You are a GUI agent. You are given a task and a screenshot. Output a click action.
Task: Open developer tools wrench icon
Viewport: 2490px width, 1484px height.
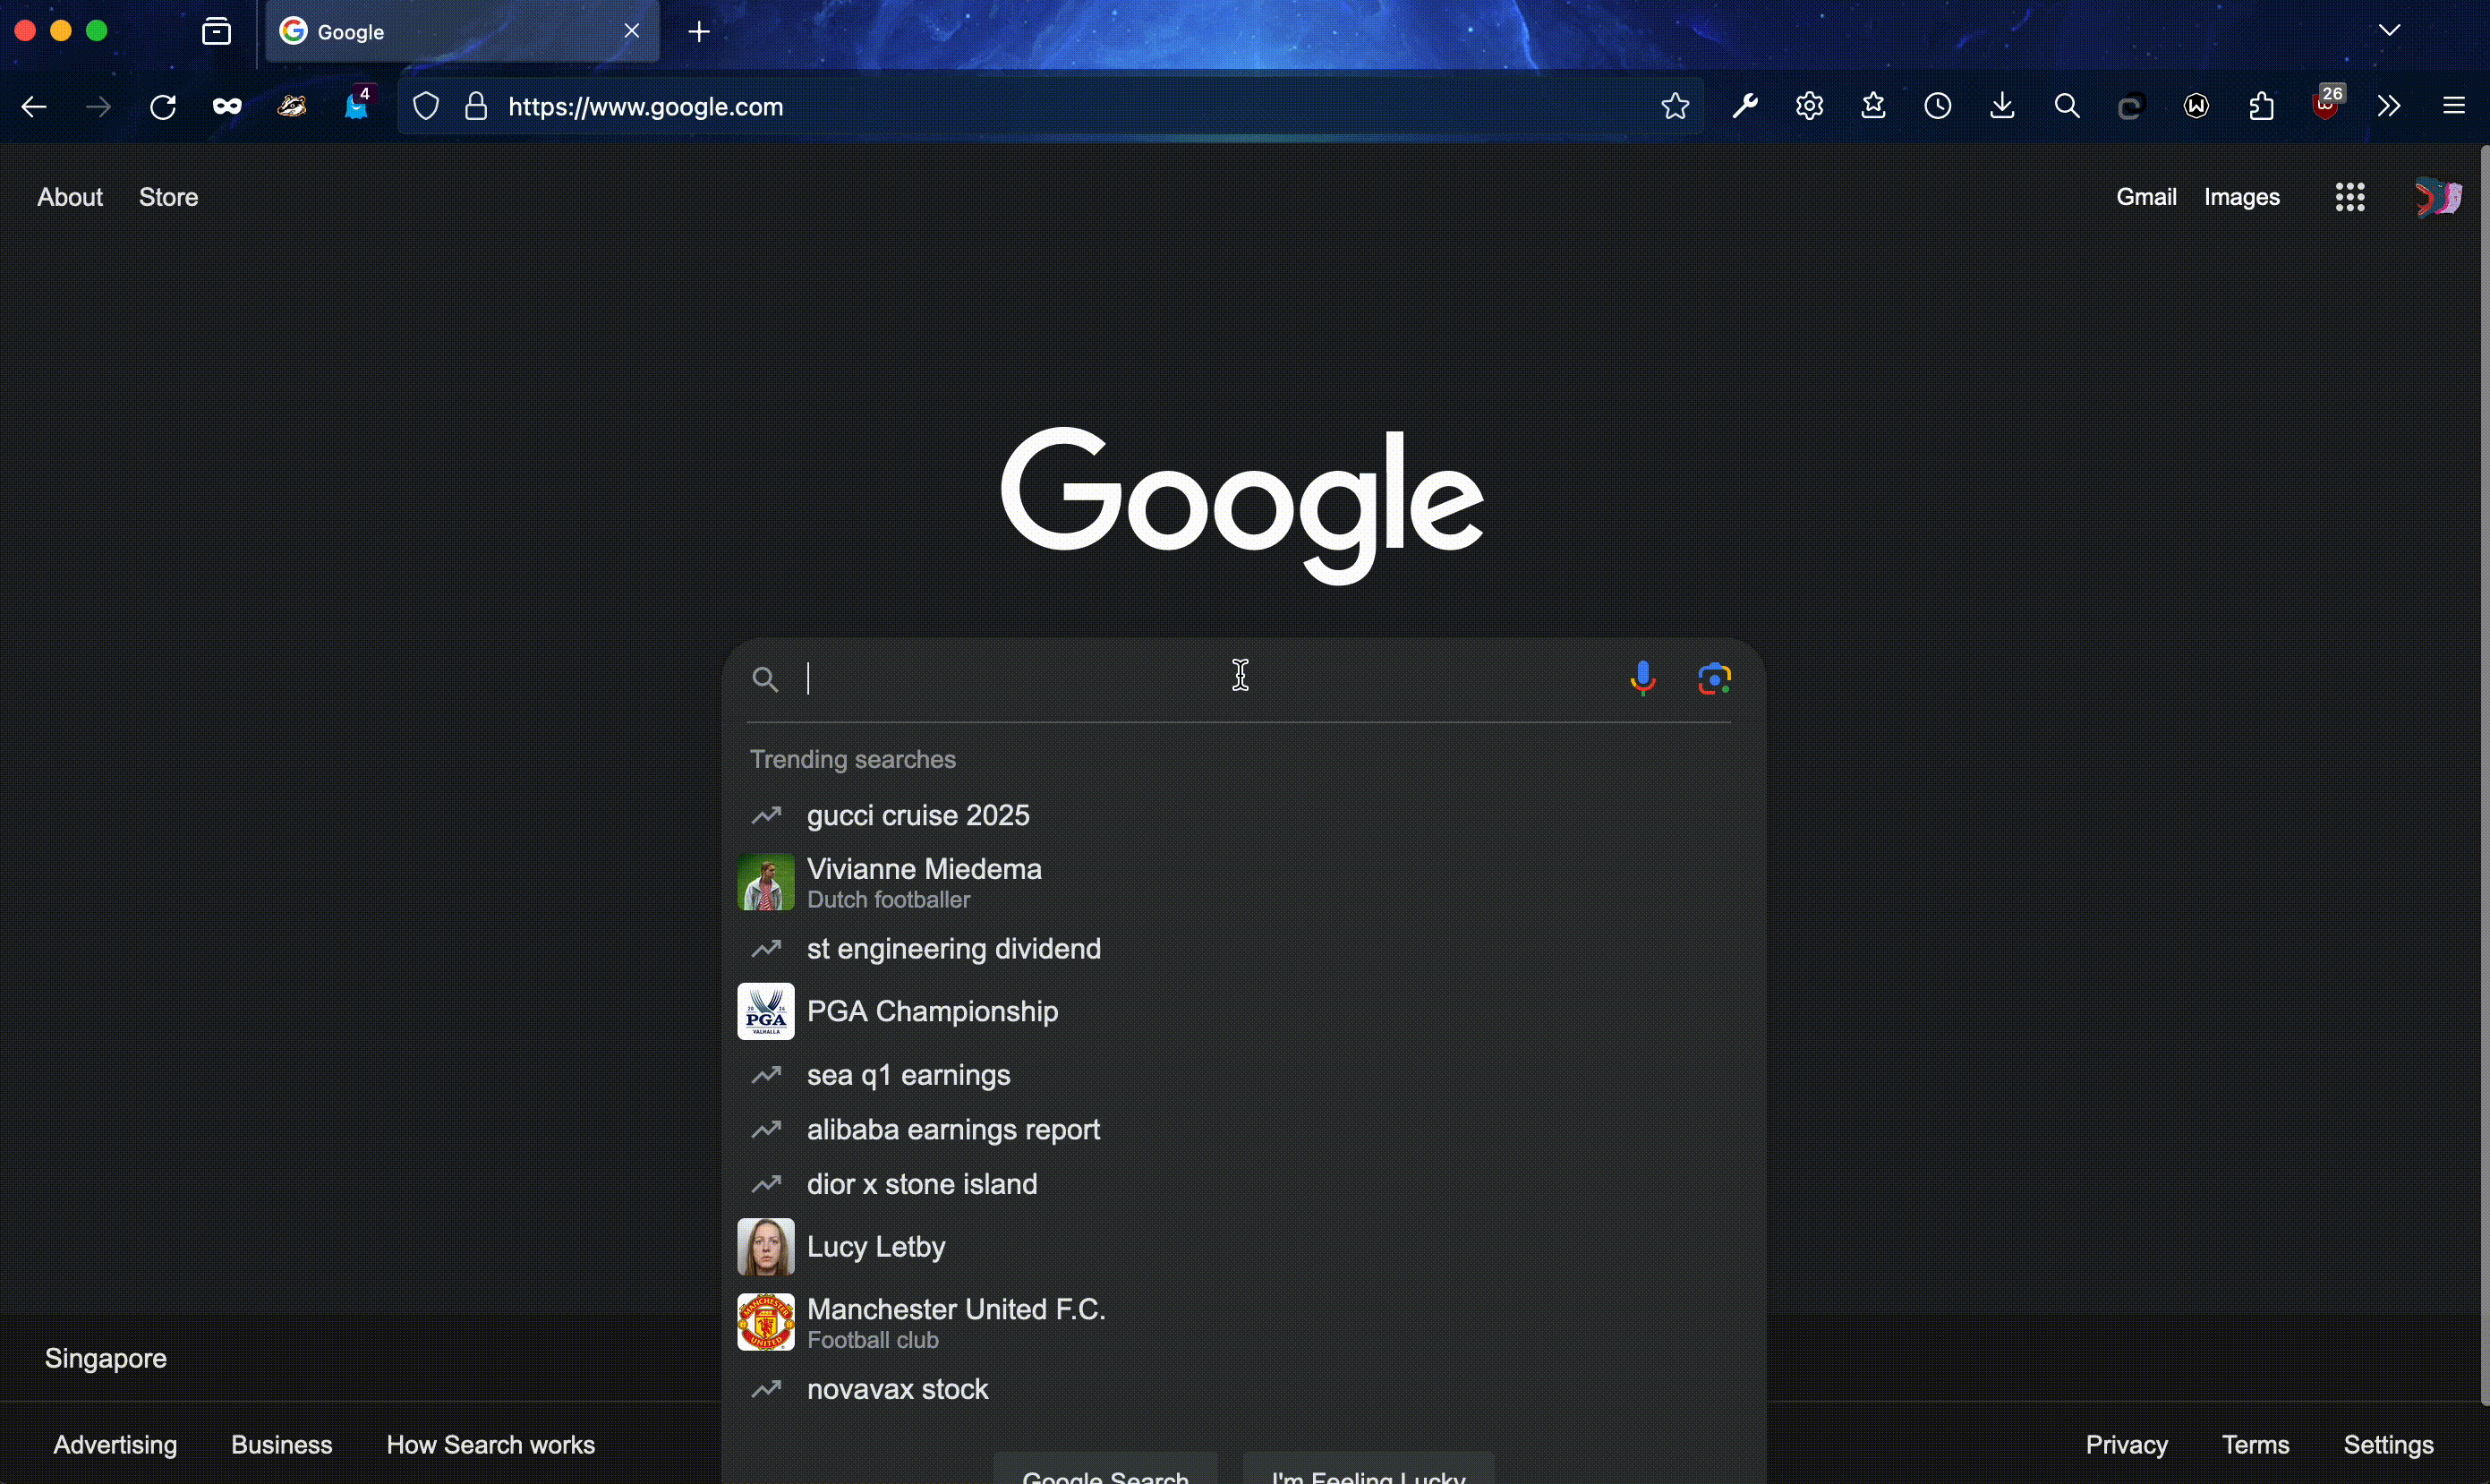(x=1745, y=107)
